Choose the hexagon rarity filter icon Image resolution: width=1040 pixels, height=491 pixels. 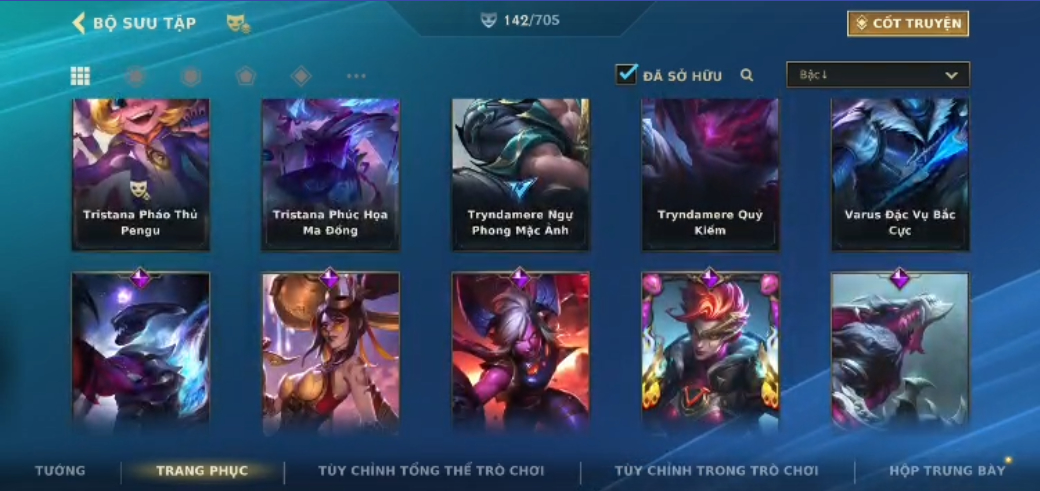(x=191, y=76)
